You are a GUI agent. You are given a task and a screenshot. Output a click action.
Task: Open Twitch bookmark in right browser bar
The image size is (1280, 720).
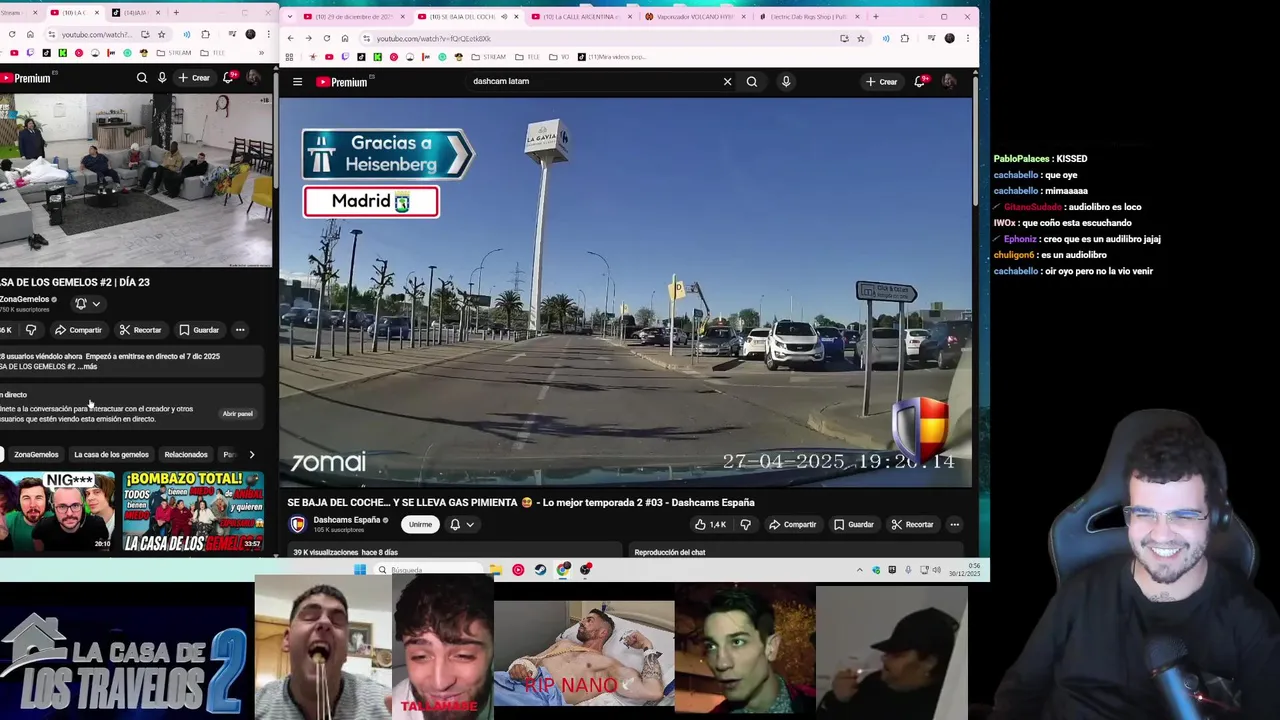[x=345, y=57]
